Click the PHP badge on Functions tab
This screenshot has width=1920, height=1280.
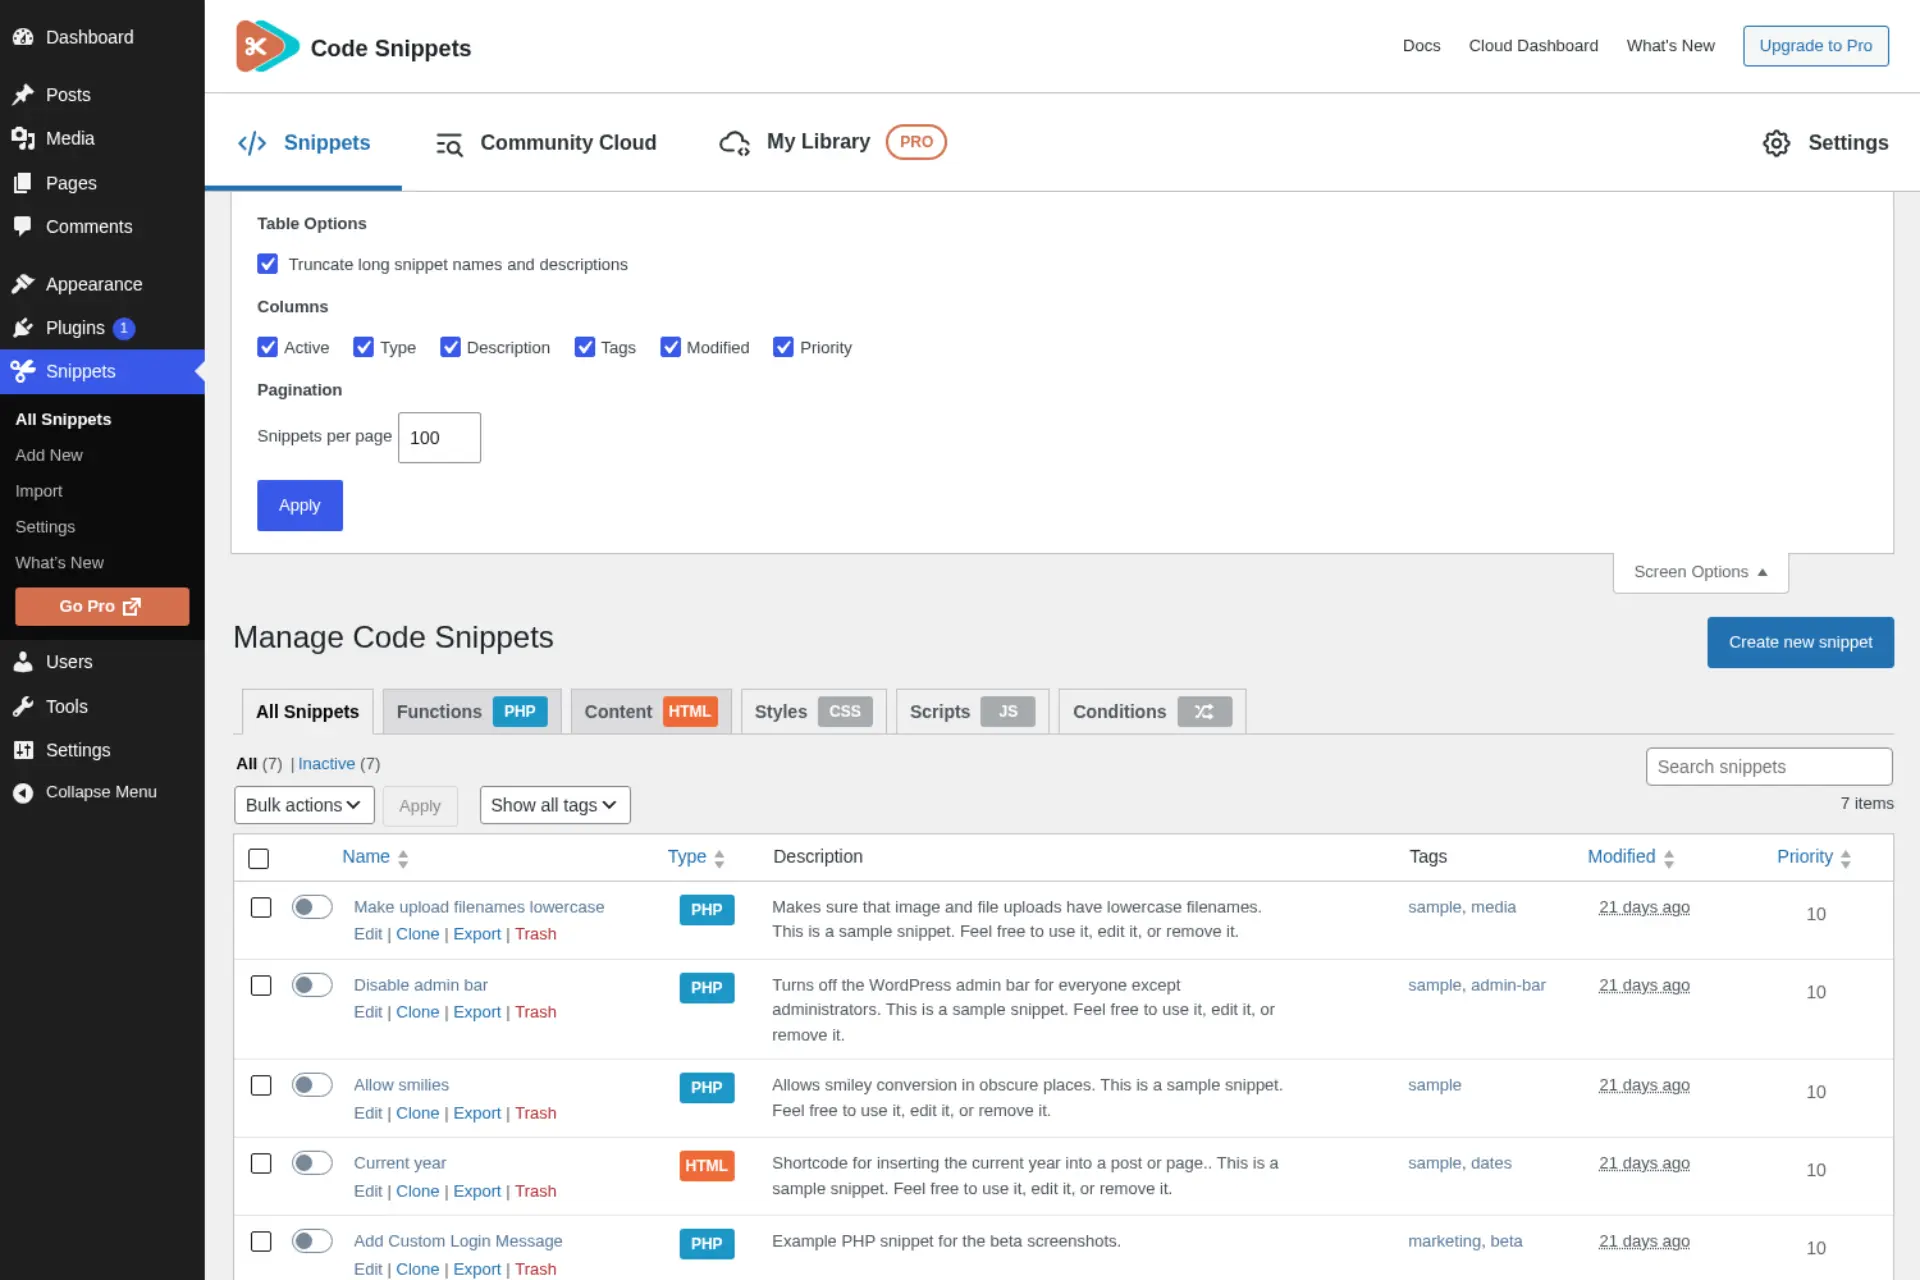520,711
